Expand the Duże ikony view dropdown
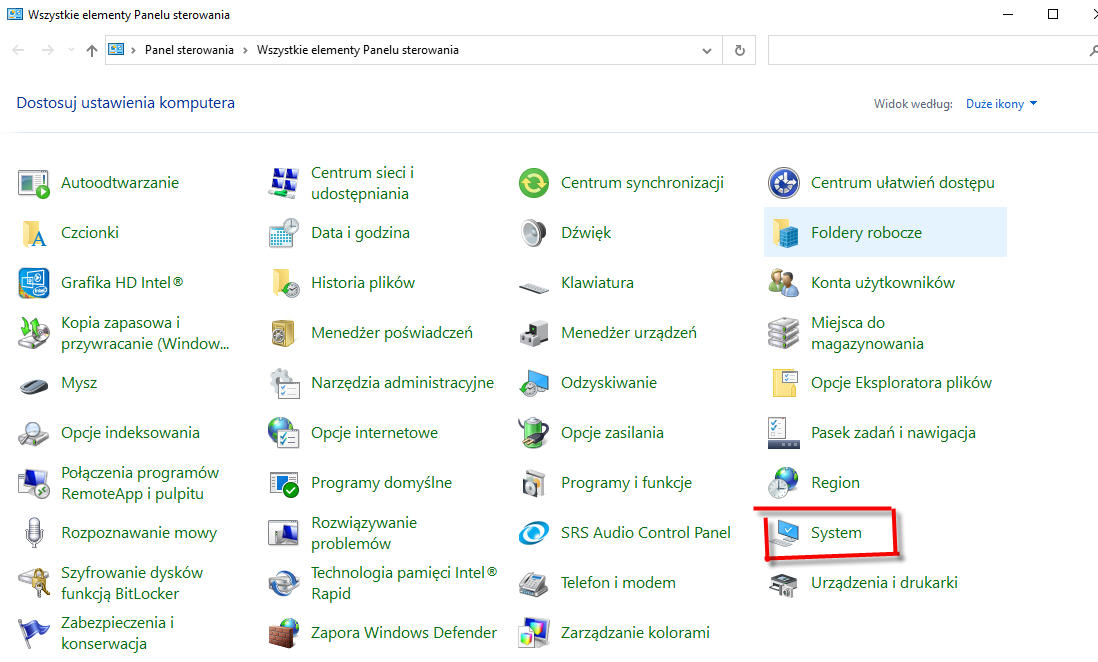The width and height of the screenshot is (1098, 662). [x=1001, y=104]
